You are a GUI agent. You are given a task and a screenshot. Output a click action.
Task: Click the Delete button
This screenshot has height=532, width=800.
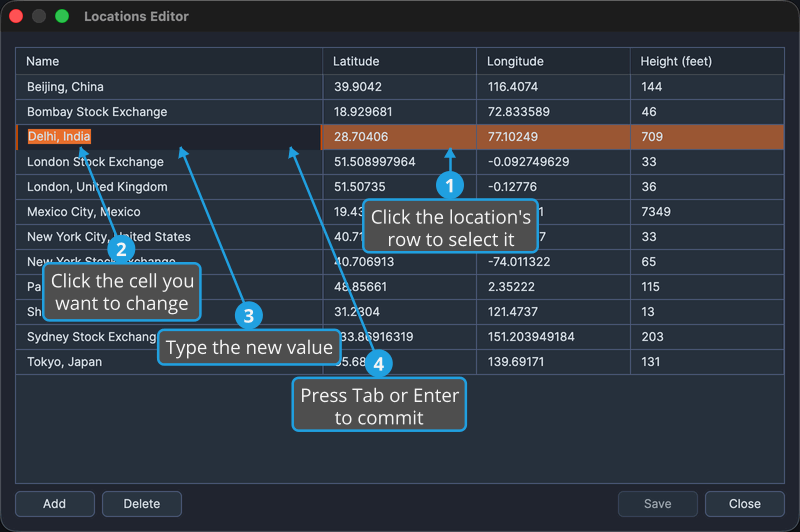(x=142, y=504)
